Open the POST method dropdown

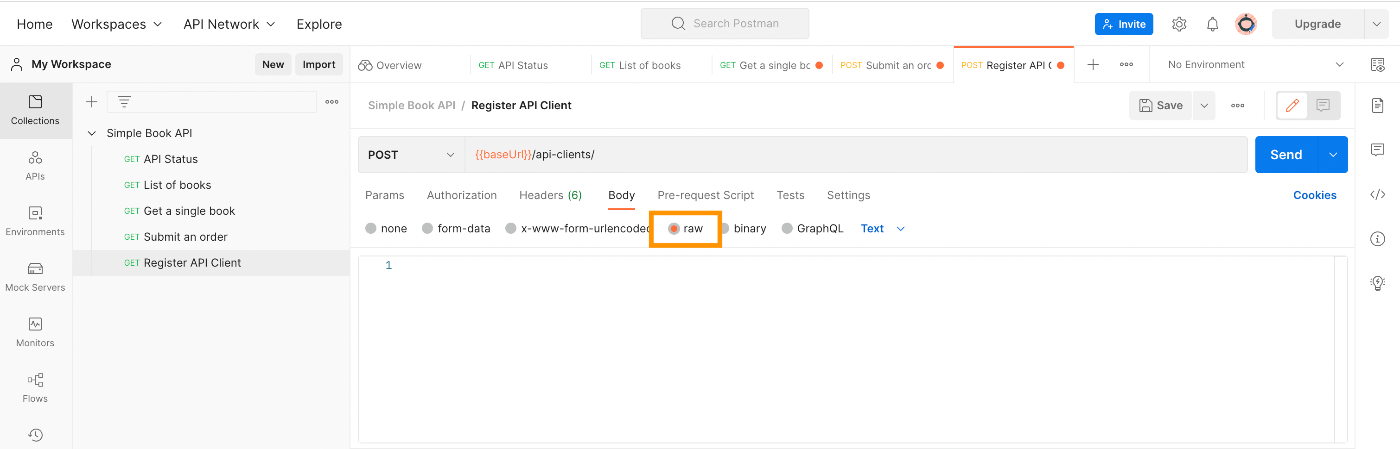click(411, 155)
